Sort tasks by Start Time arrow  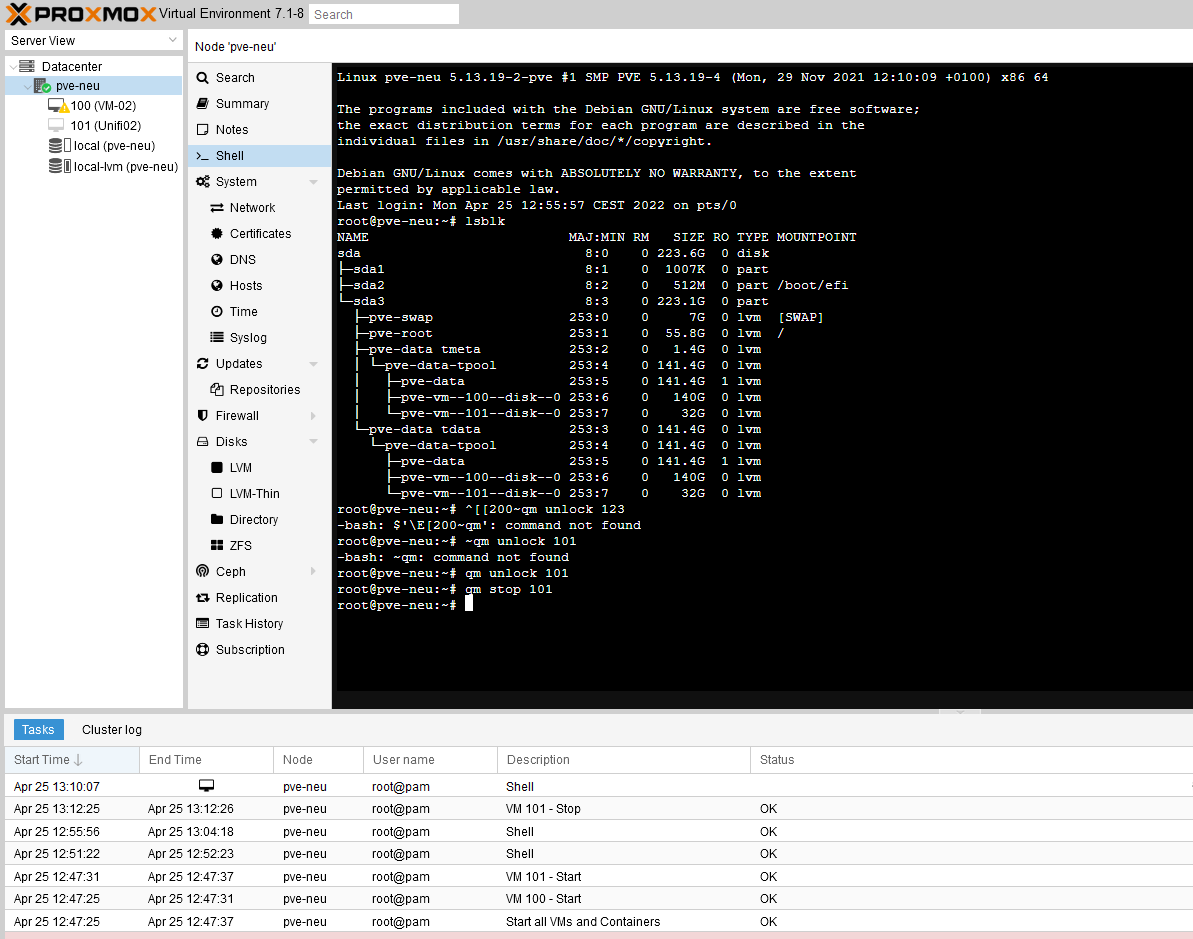click(x=78, y=759)
